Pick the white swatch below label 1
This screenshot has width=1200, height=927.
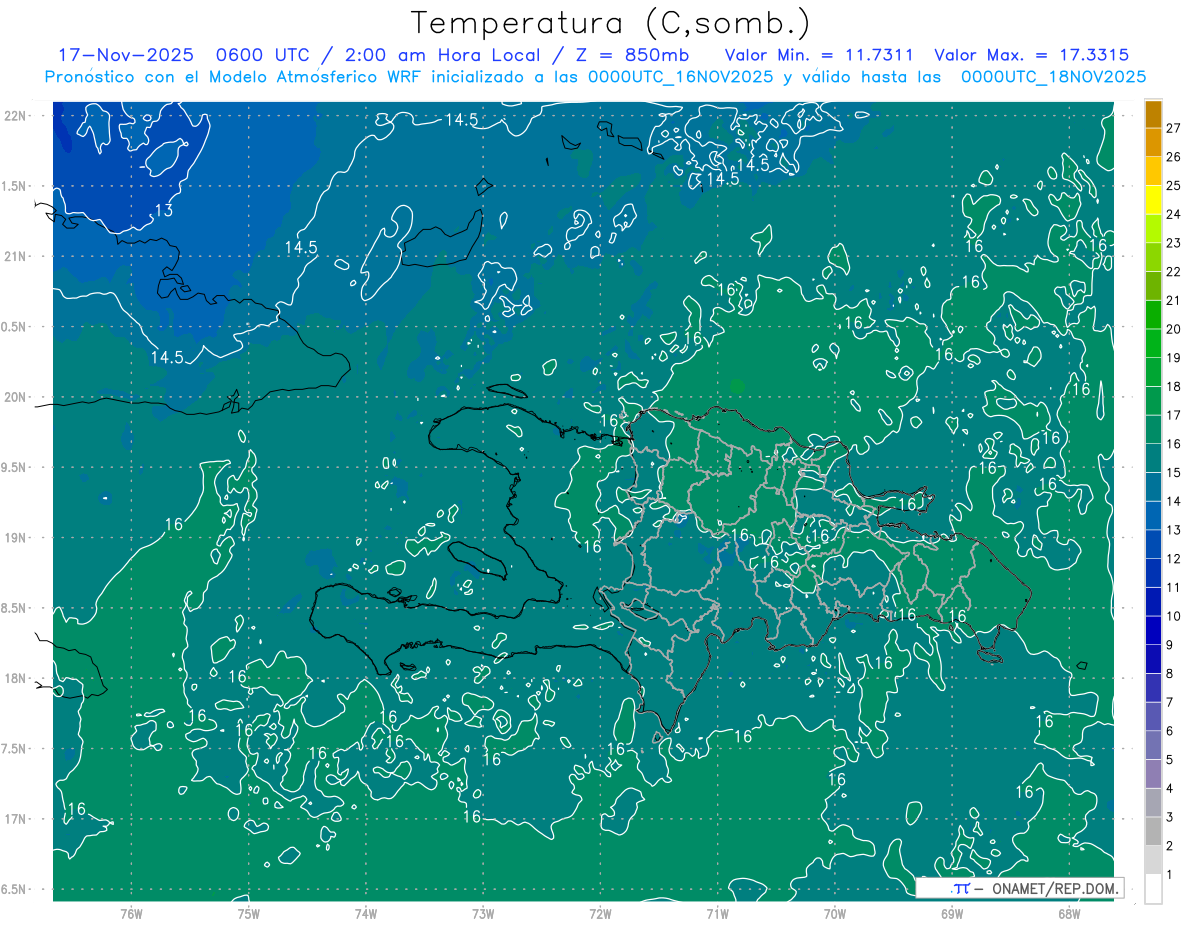[1153, 889]
